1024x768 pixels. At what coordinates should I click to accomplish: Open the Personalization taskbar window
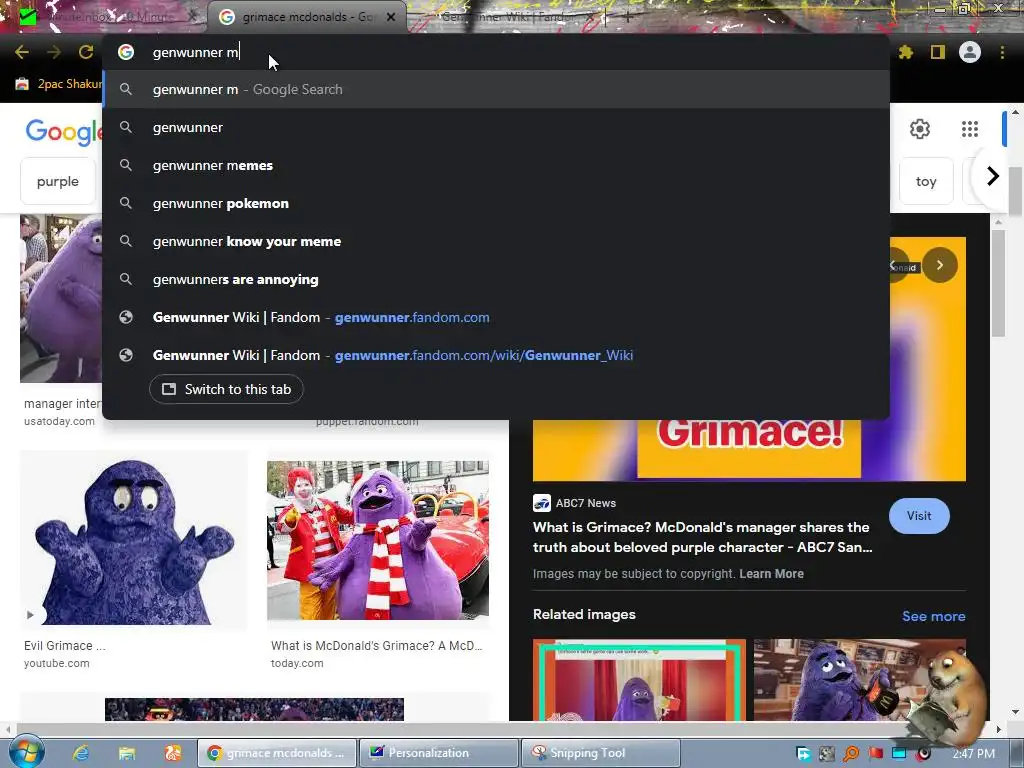(440, 753)
